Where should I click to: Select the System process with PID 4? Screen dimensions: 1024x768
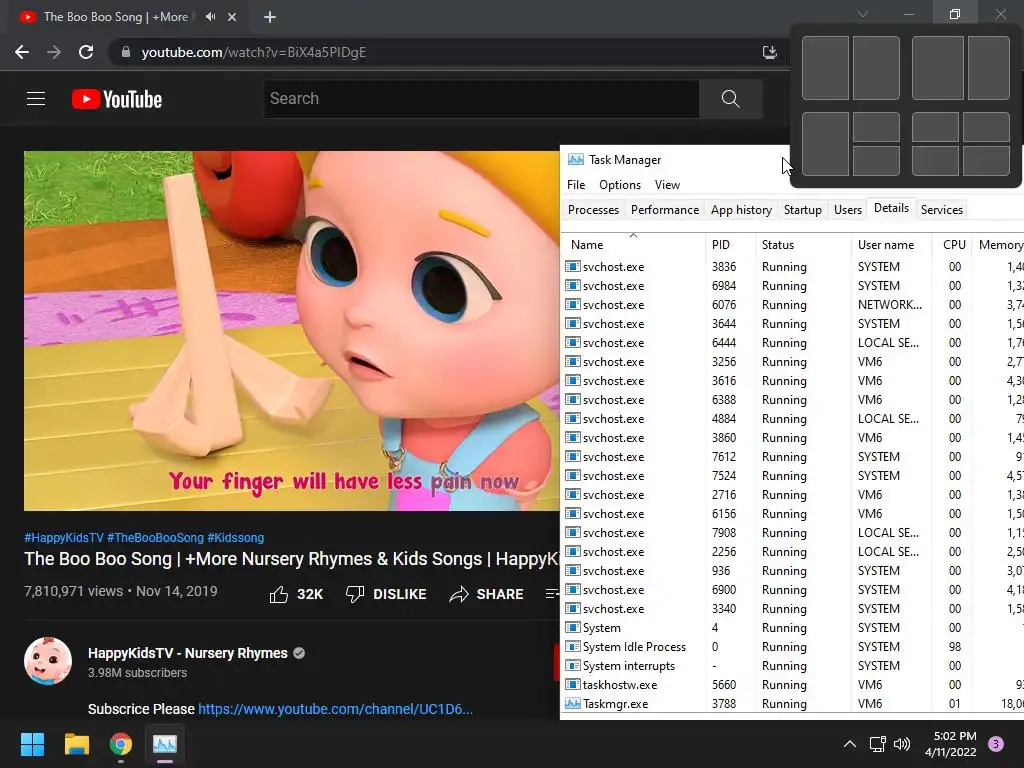[x=792, y=628]
